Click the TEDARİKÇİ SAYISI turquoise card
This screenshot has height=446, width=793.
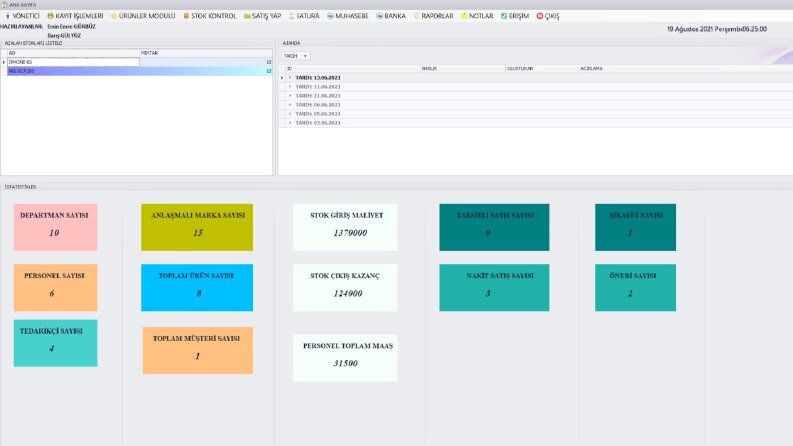tap(56, 343)
